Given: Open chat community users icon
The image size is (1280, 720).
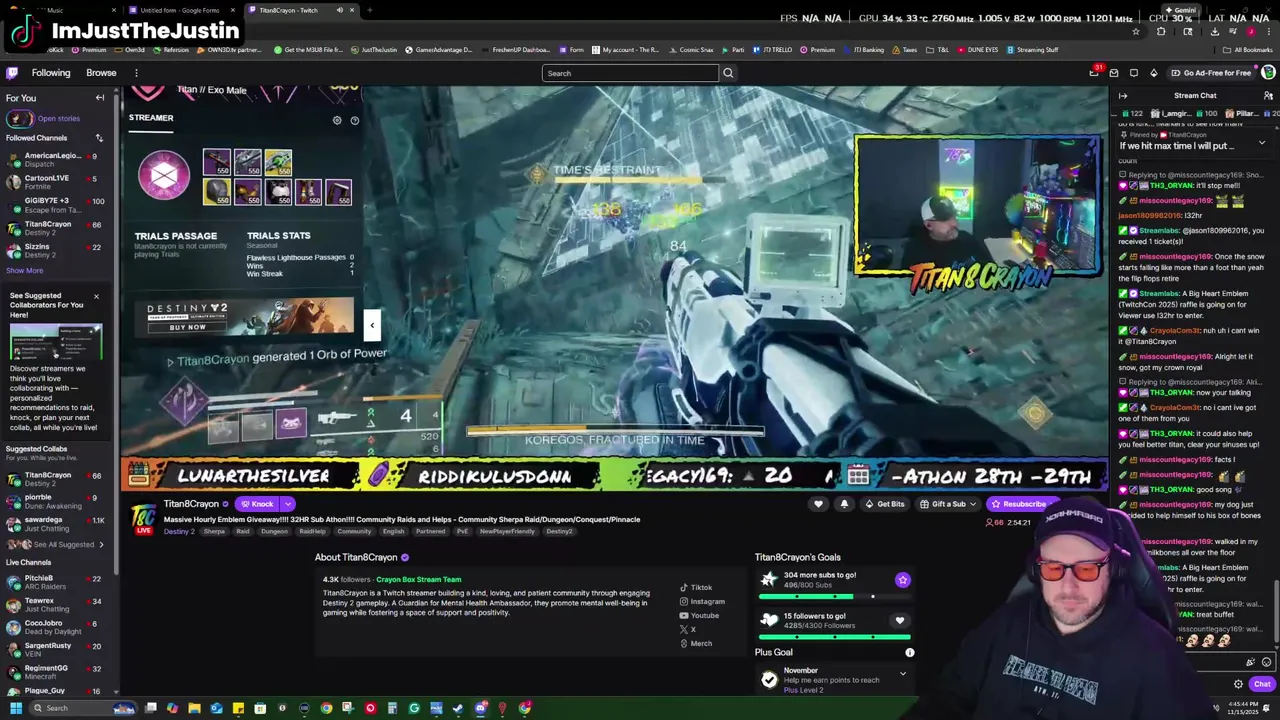Looking at the screenshot, I should [1268, 96].
